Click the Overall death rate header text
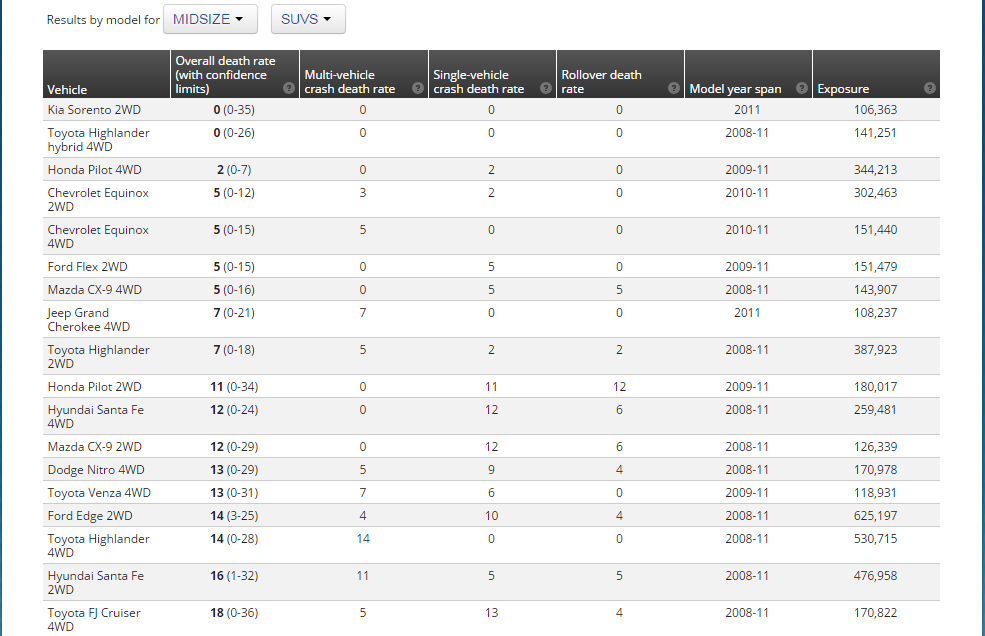The height and width of the screenshot is (636, 985). click(225, 75)
